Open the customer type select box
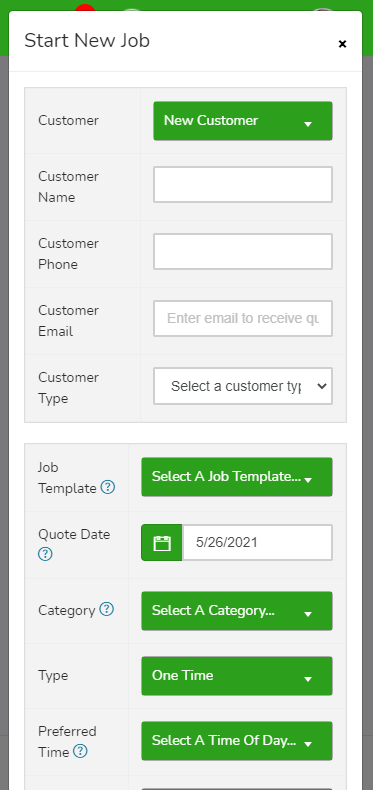 (x=243, y=386)
